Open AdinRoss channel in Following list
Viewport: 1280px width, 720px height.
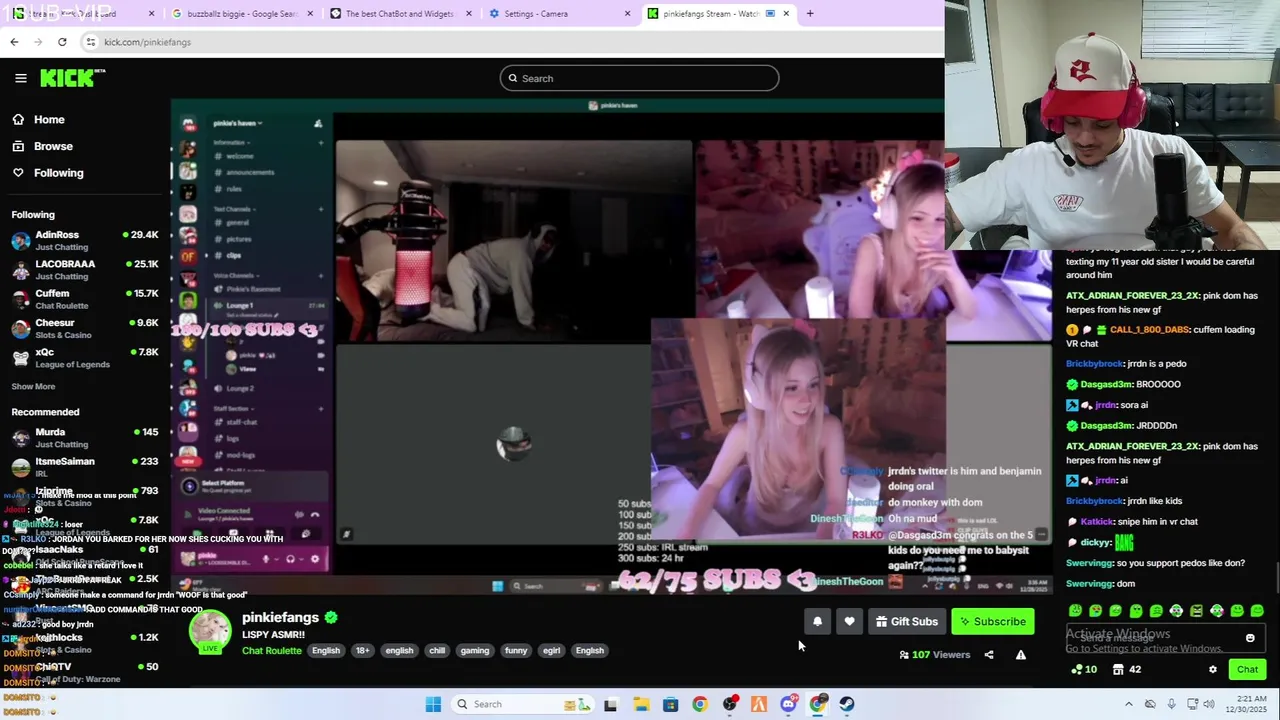coord(85,240)
